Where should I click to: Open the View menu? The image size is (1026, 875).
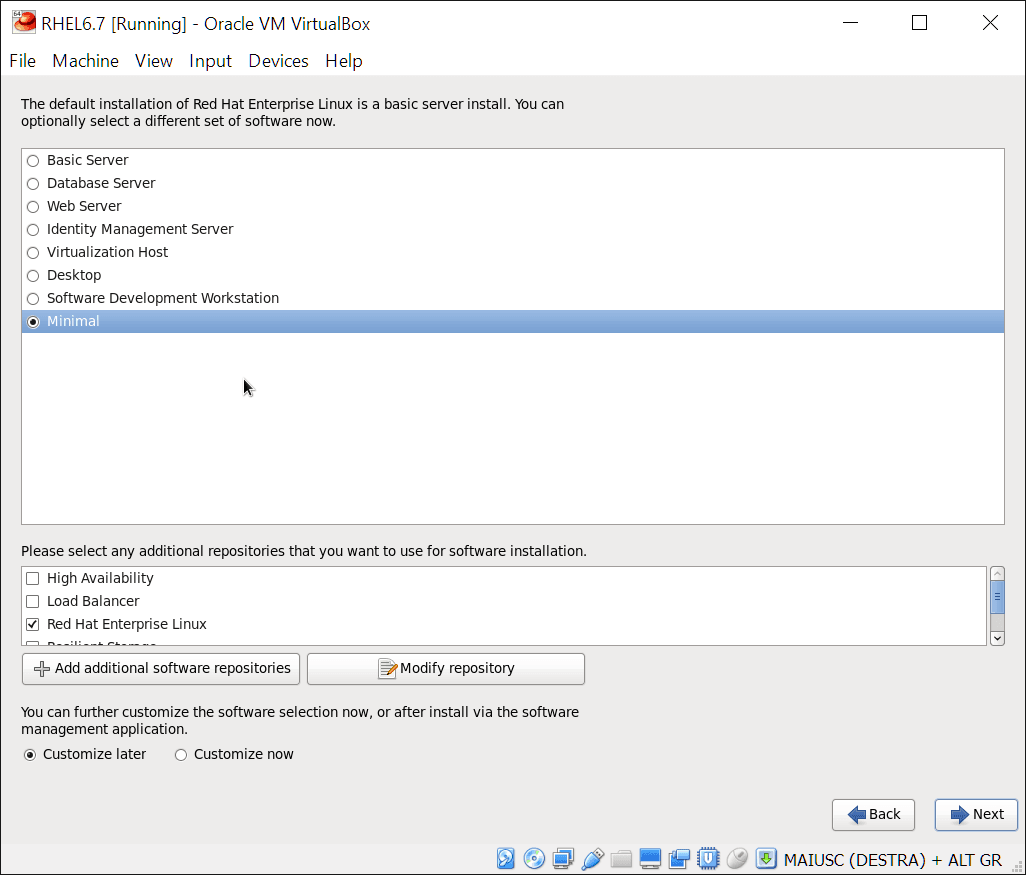click(x=154, y=61)
